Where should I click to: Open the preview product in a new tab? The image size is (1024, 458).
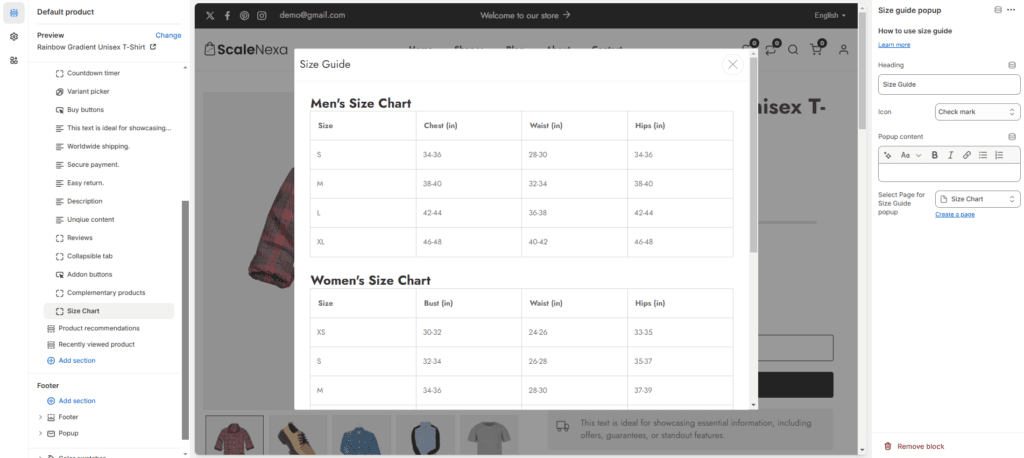point(153,47)
